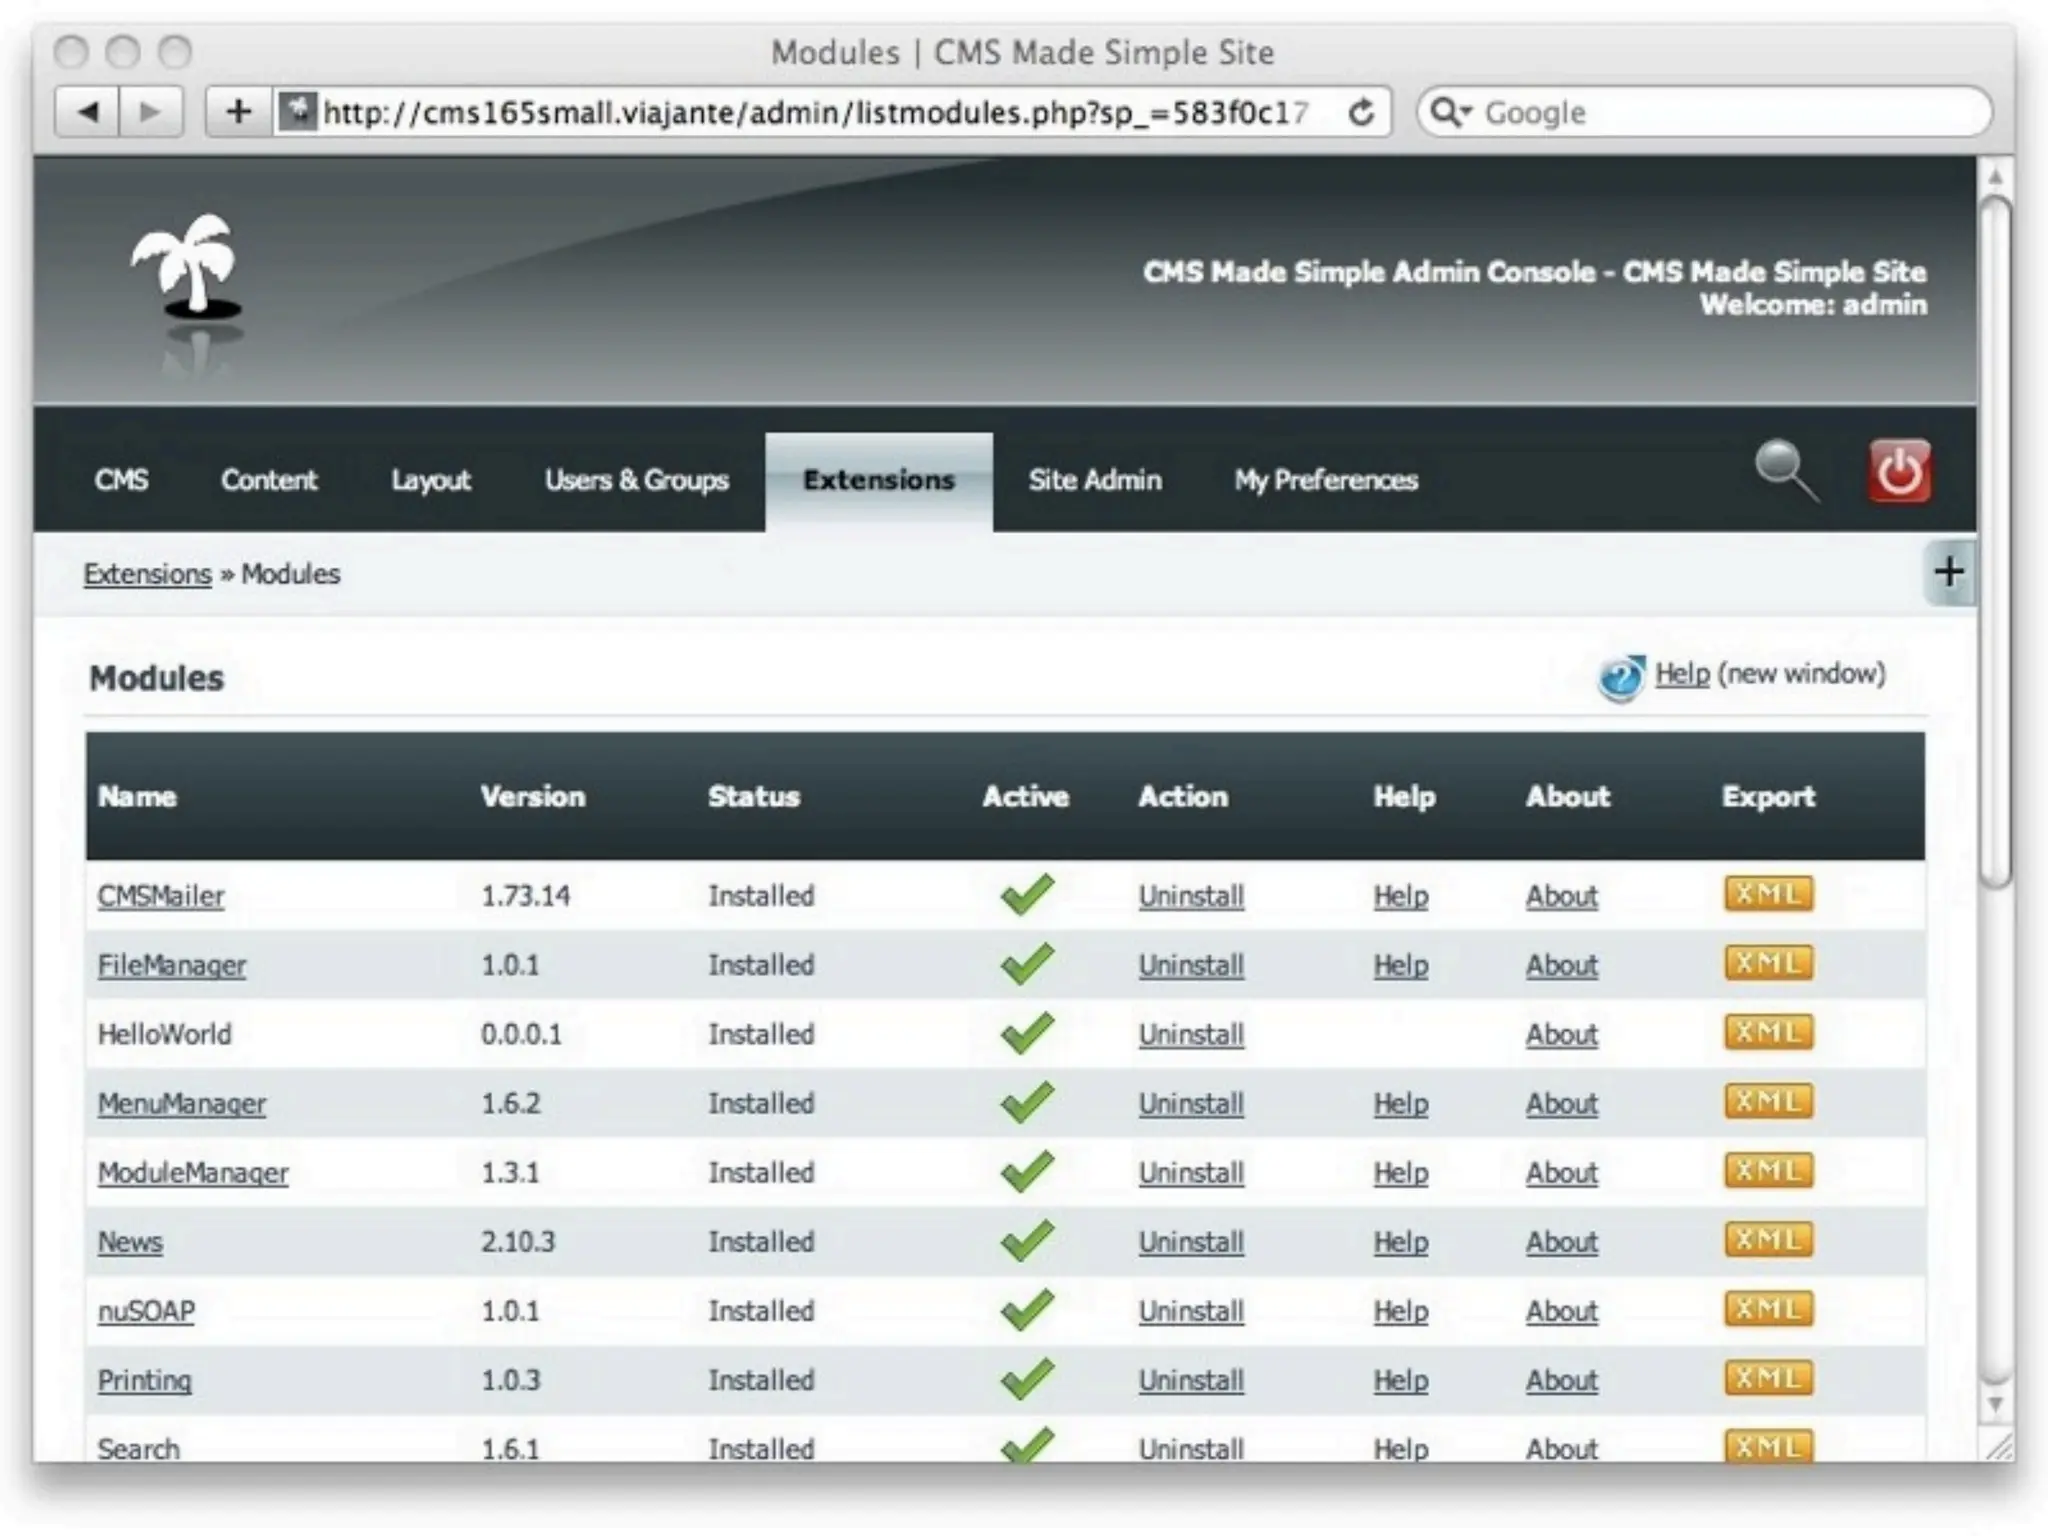
Task: Export FileManager as XML
Action: [1768, 963]
